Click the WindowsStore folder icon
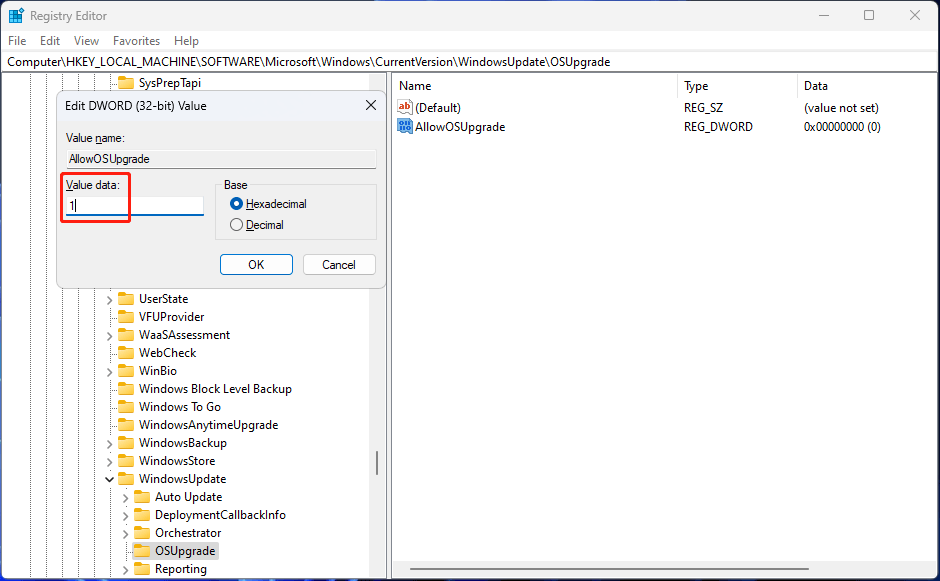Viewport: 940px width, 581px height. point(126,460)
